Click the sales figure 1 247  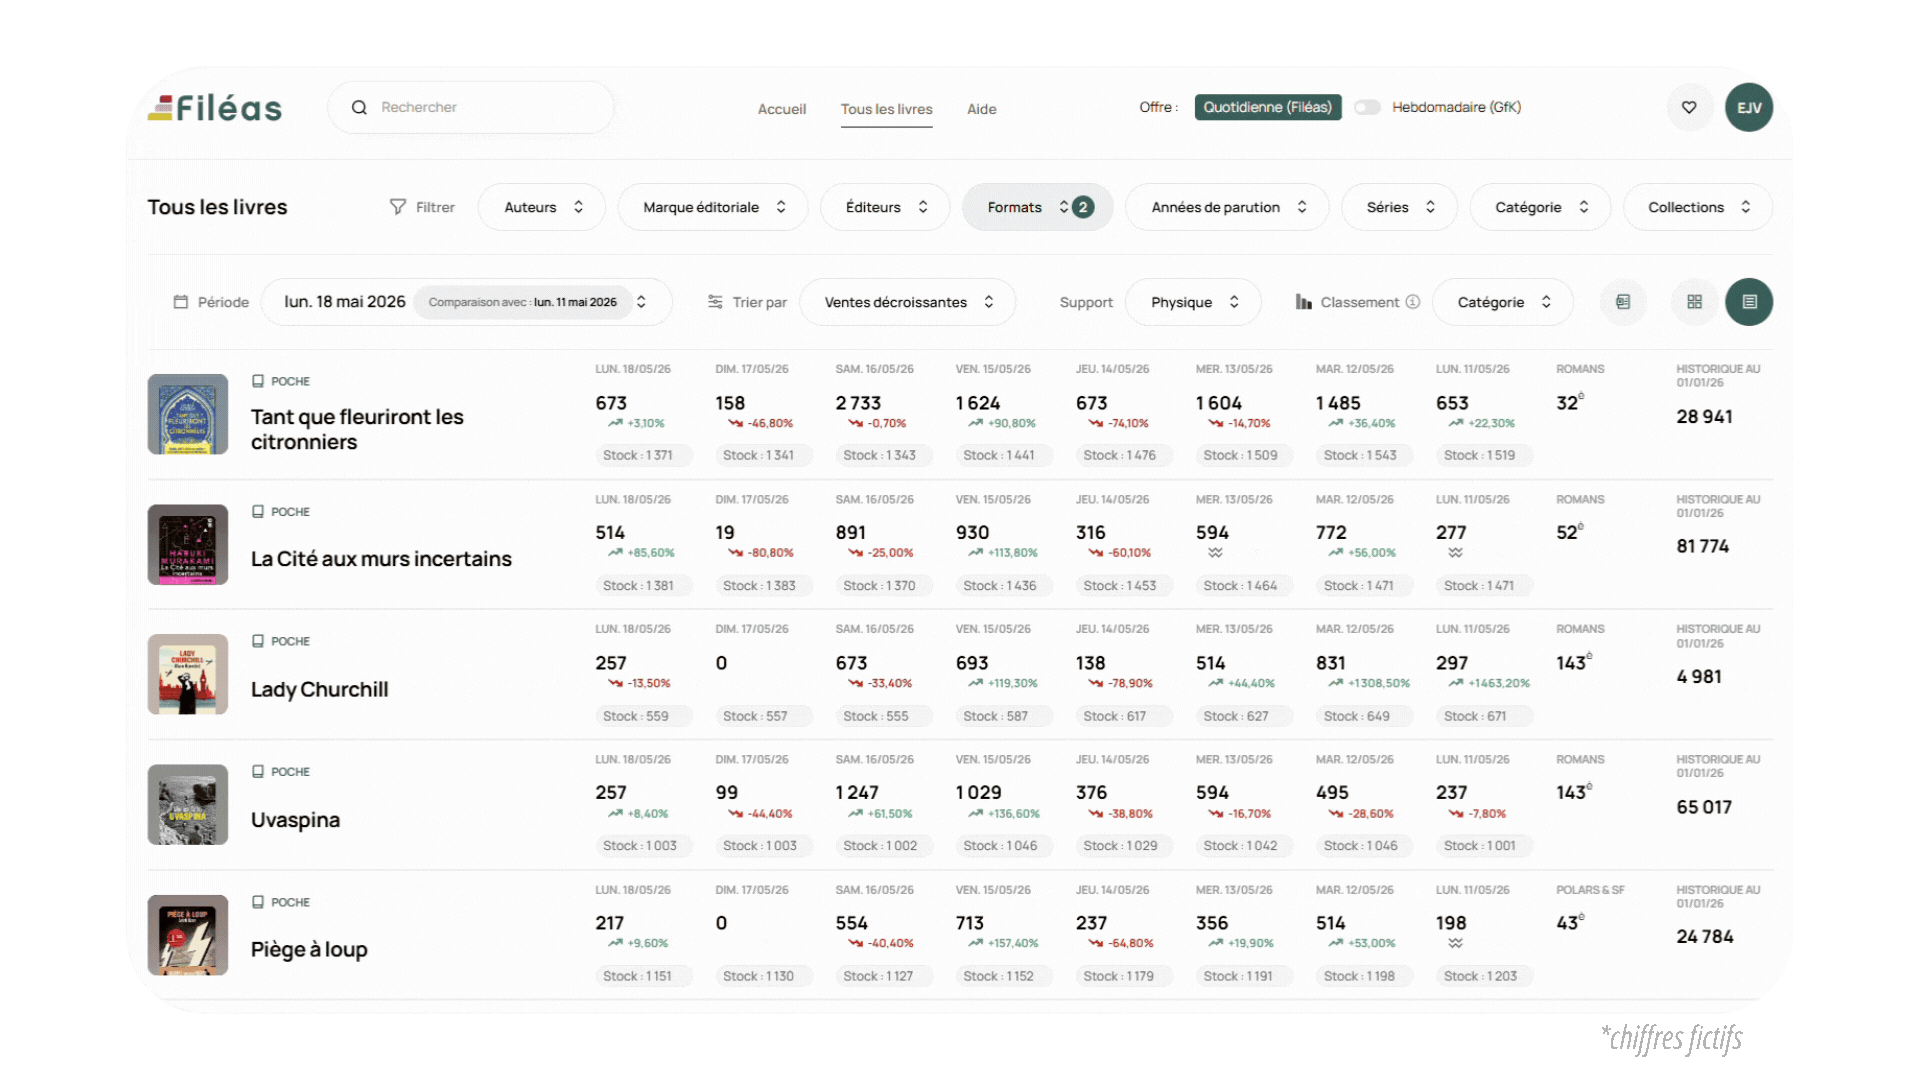tap(857, 793)
